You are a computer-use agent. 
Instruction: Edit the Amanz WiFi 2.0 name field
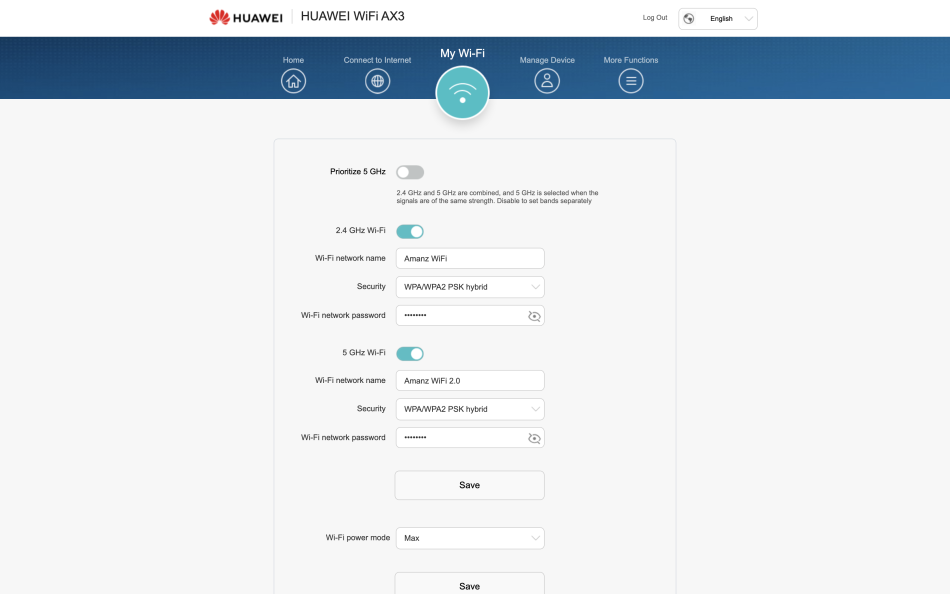point(470,381)
